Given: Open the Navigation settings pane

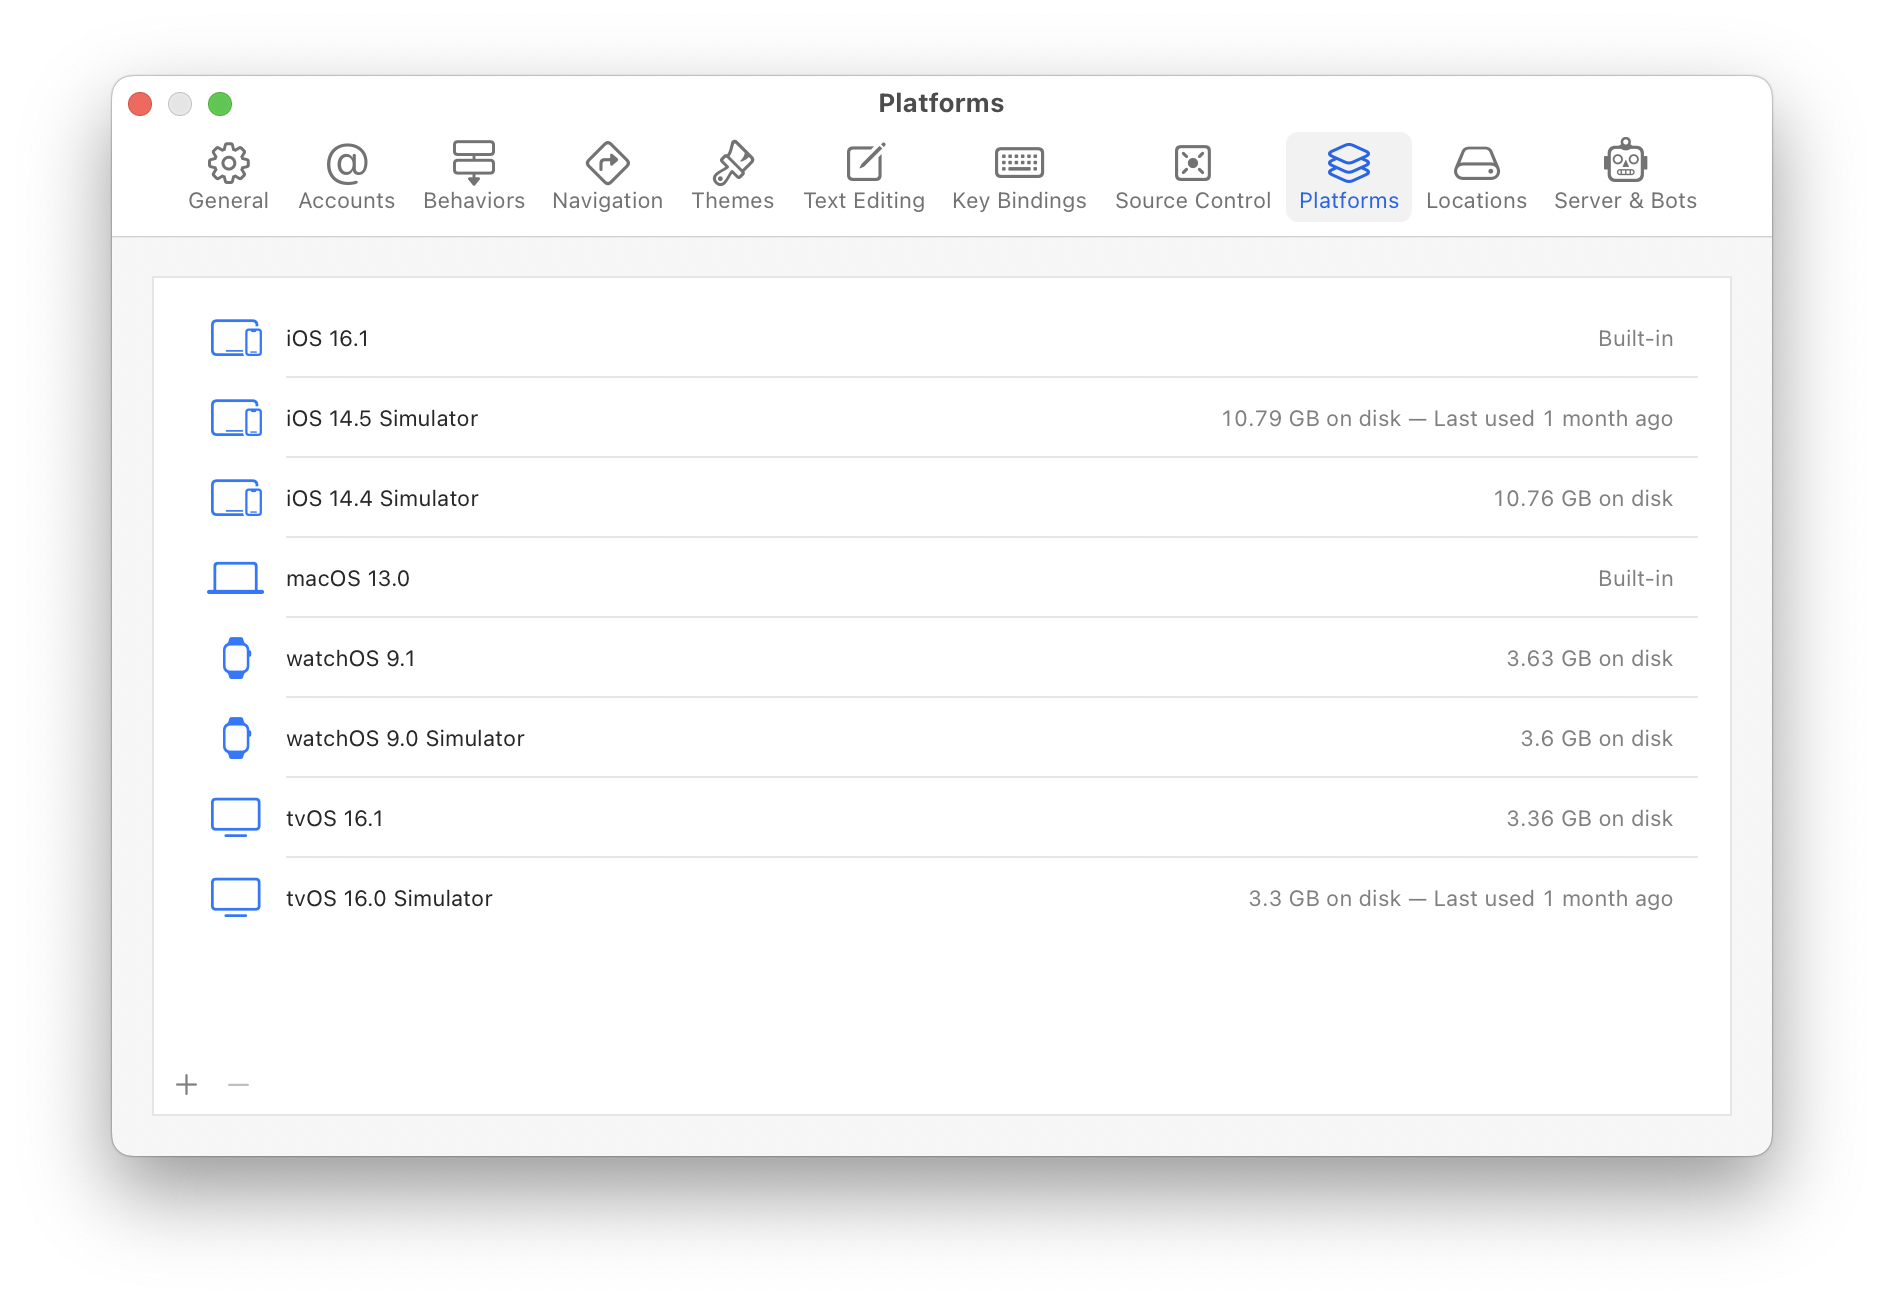Looking at the screenshot, I should [607, 176].
